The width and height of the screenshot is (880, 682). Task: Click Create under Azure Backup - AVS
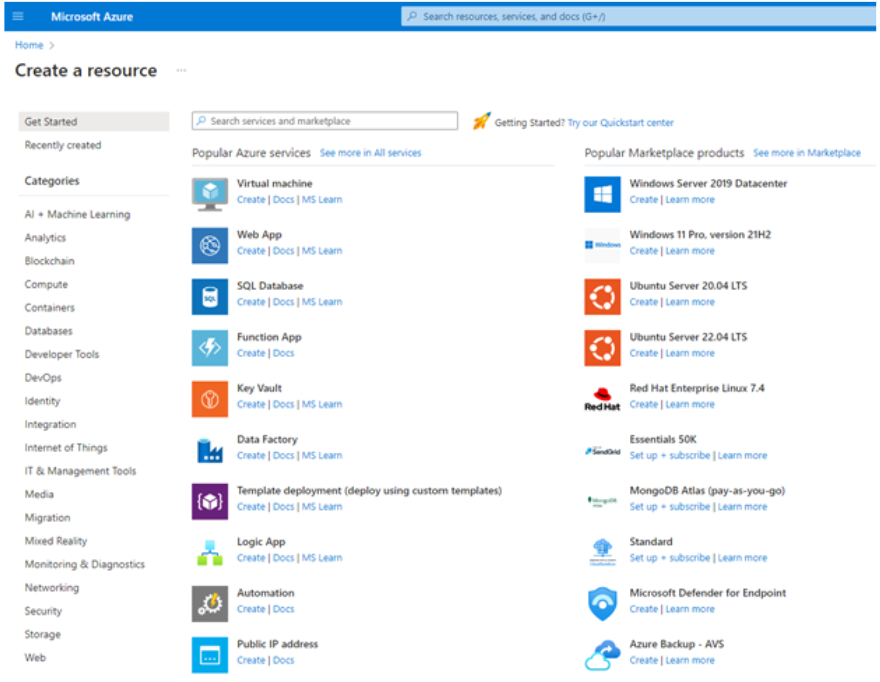pos(644,660)
